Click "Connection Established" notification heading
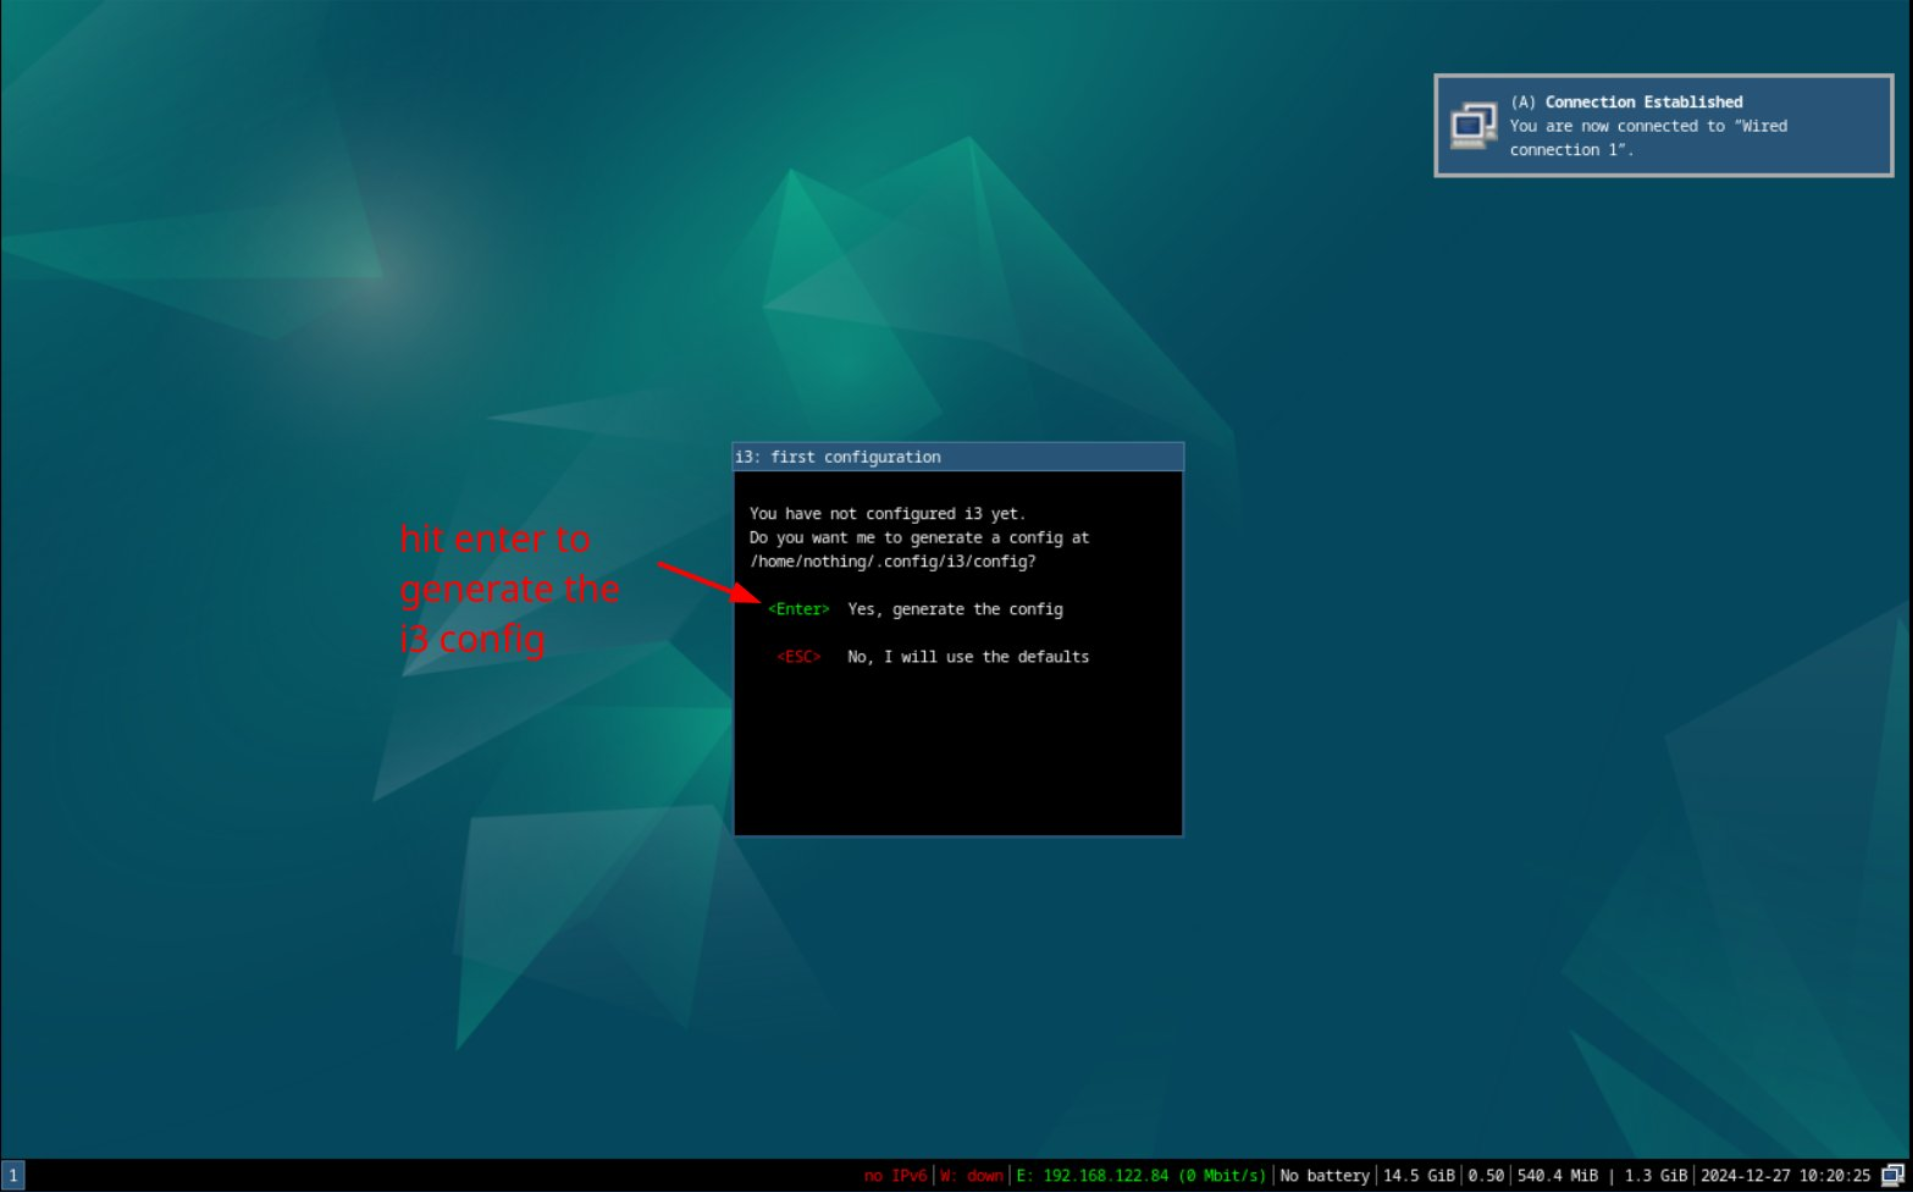Viewport: 1913px width, 1192px height. tap(1643, 102)
